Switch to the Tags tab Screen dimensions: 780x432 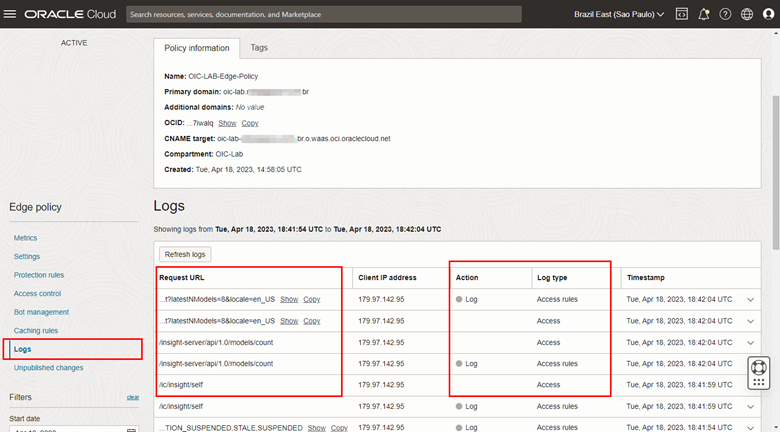click(x=259, y=48)
